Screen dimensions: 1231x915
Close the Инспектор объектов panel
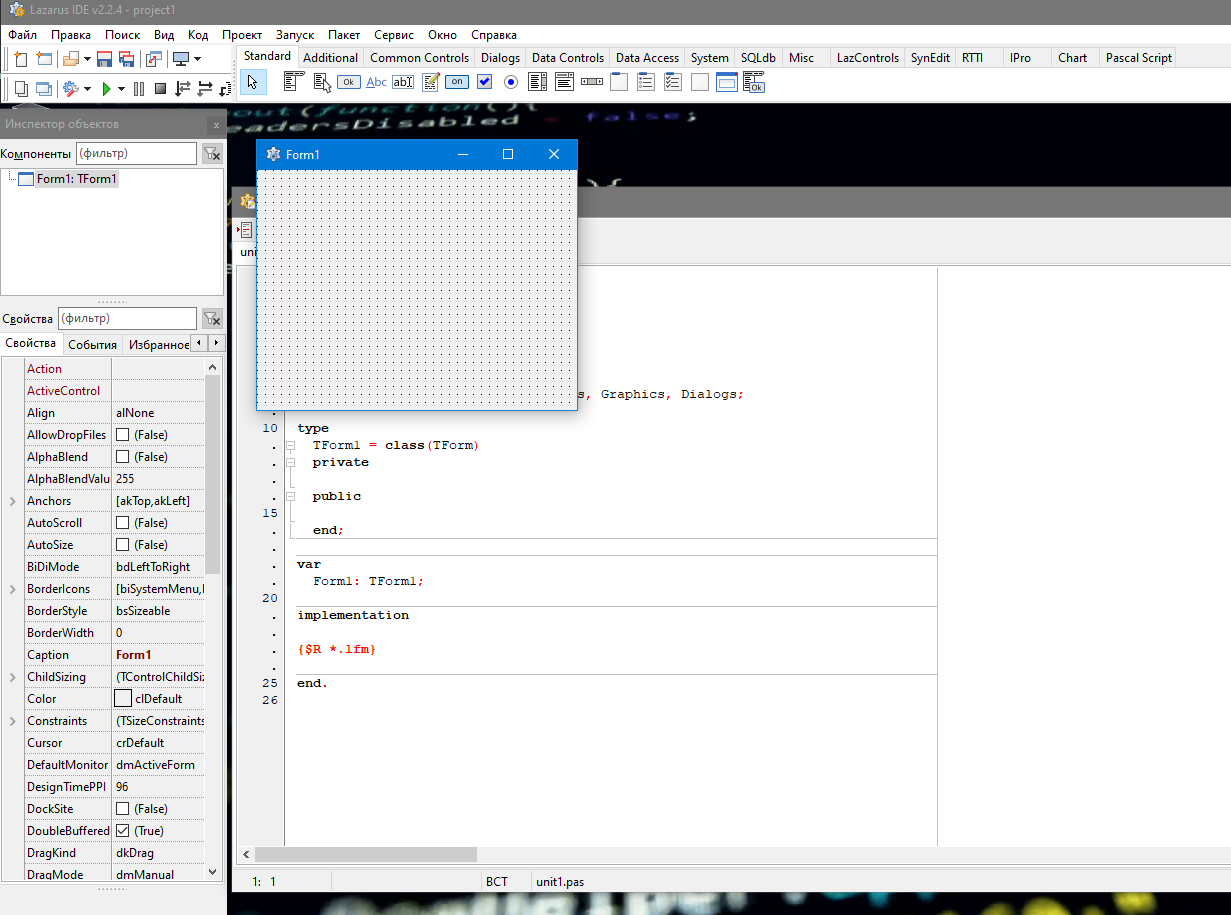point(216,125)
